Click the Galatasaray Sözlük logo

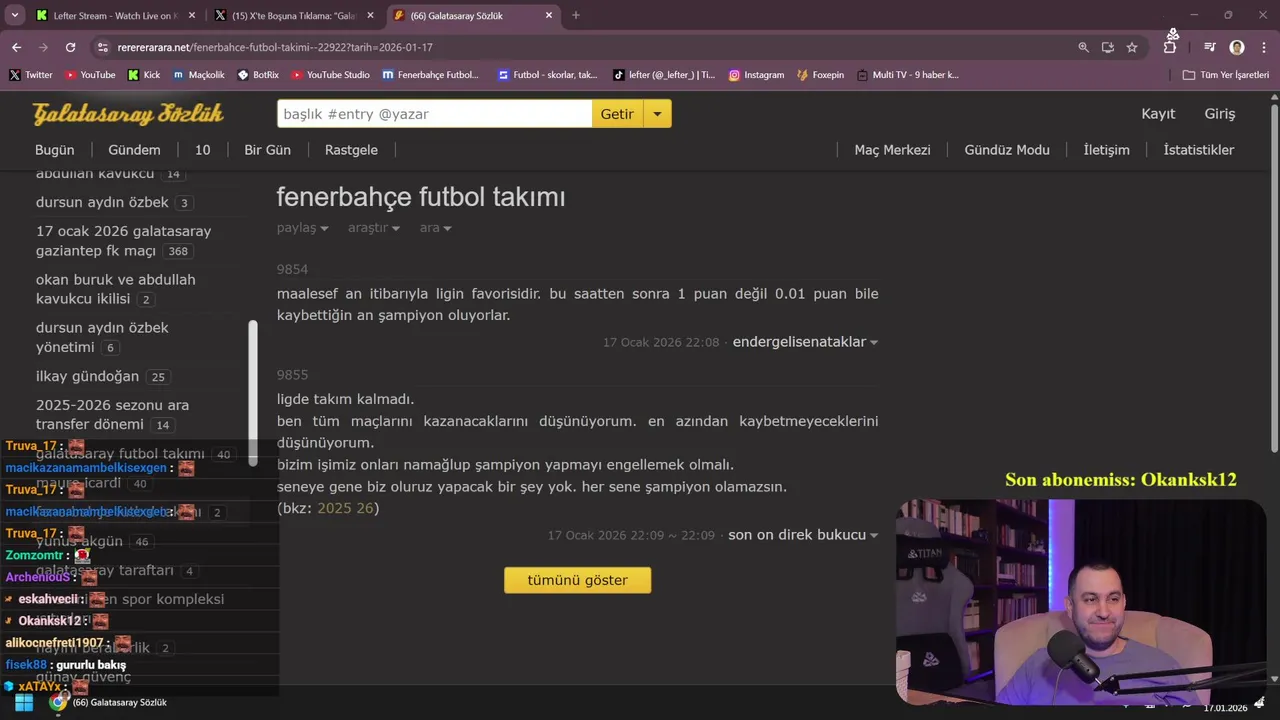(x=128, y=114)
